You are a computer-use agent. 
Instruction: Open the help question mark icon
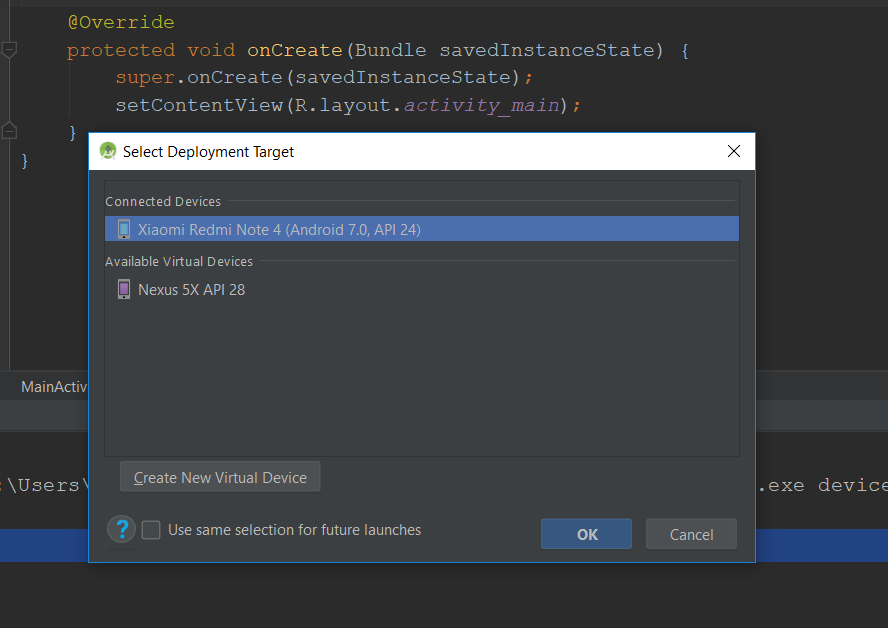pyautogui.click(x=121, y=529)
